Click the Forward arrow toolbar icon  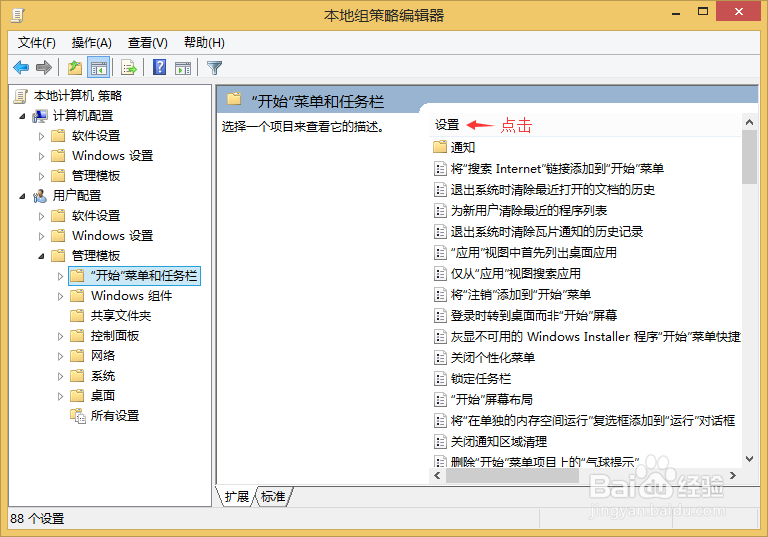[44, 67]
